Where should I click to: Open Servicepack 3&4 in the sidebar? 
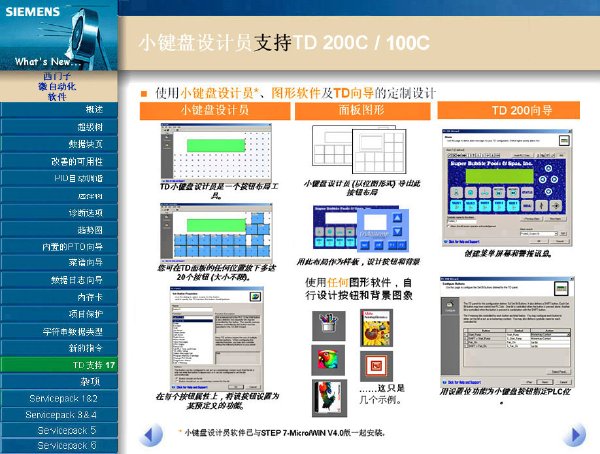point(59,415)
